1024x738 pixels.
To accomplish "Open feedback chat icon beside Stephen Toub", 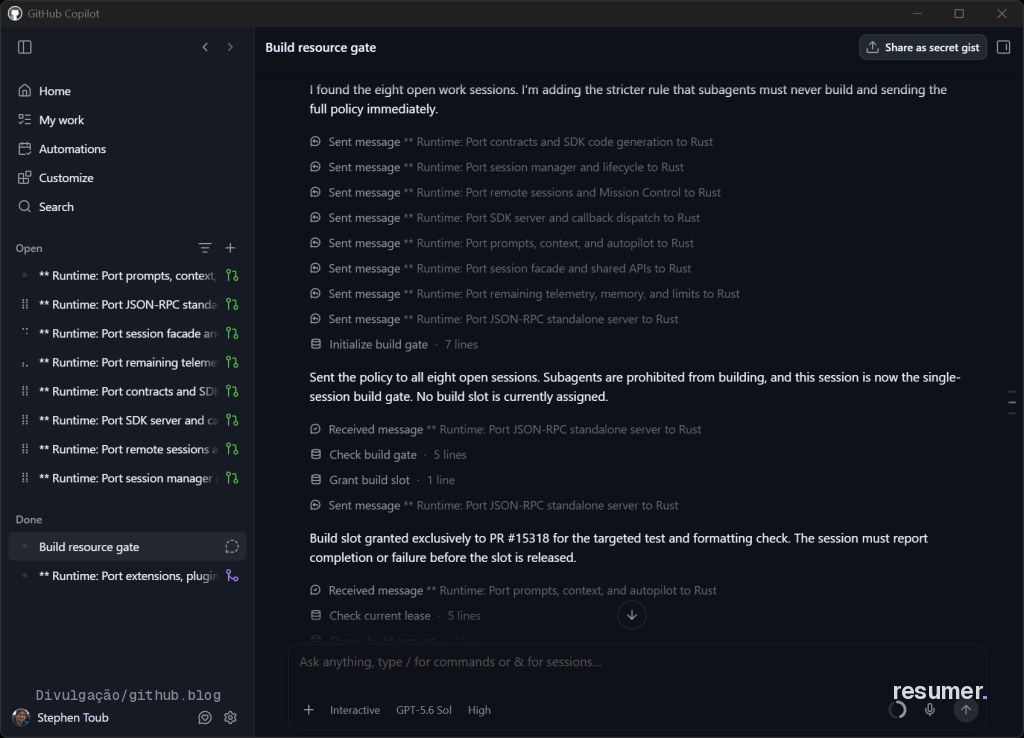I will (204, 718).
